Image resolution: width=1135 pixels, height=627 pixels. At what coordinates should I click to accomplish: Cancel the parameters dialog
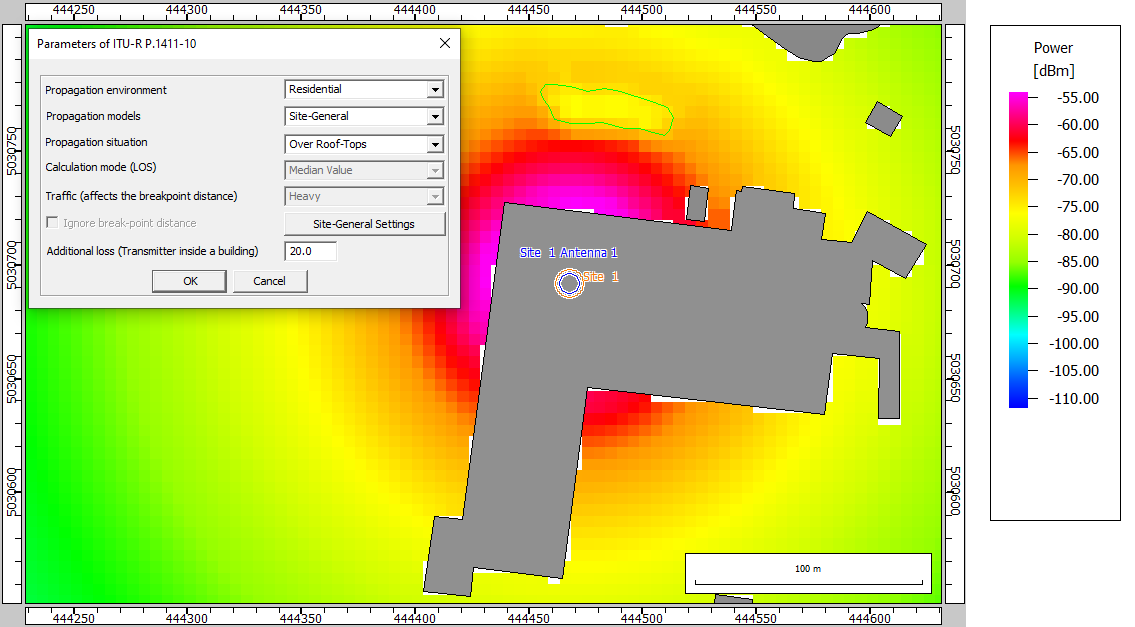pos(270,281)
